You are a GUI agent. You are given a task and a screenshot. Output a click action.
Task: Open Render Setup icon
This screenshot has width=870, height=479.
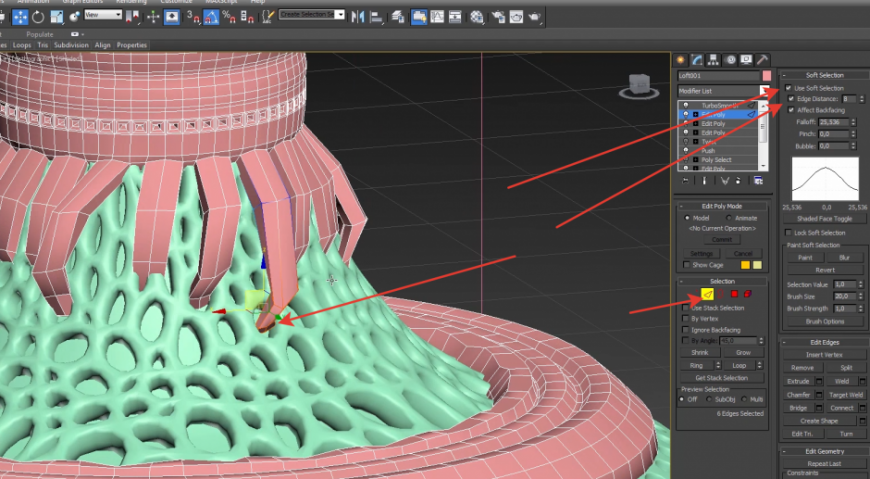[x=498, y=17]
